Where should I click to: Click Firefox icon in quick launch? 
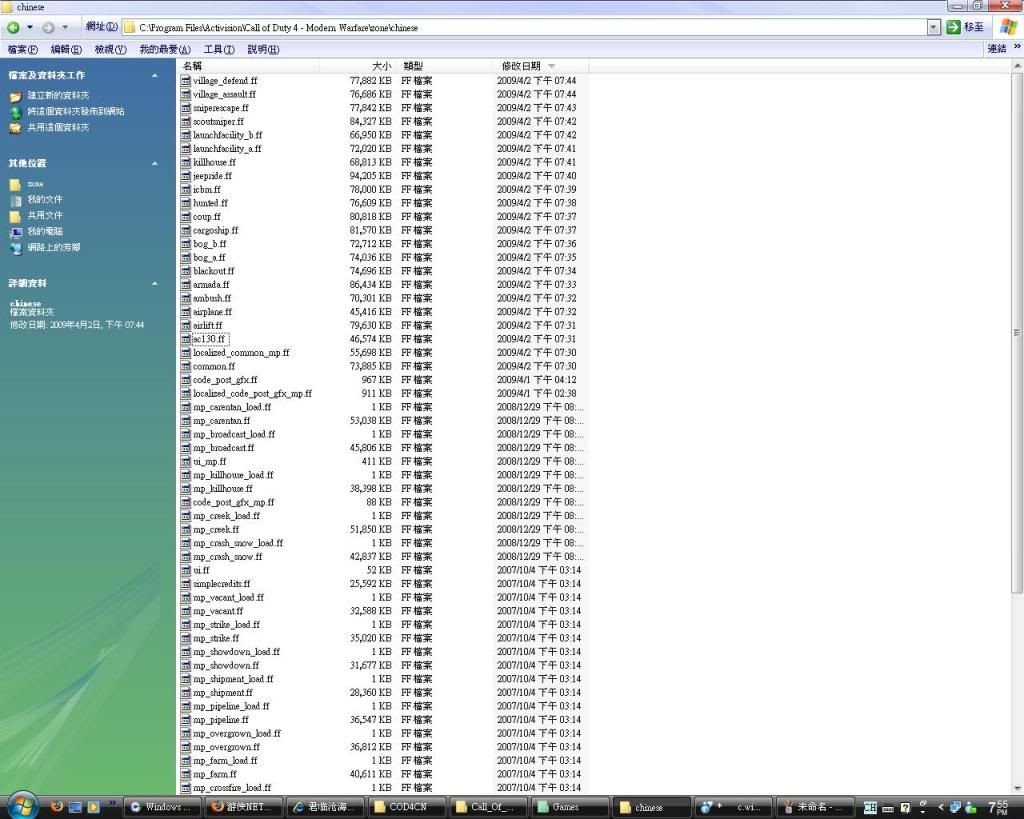pos(56,806)
